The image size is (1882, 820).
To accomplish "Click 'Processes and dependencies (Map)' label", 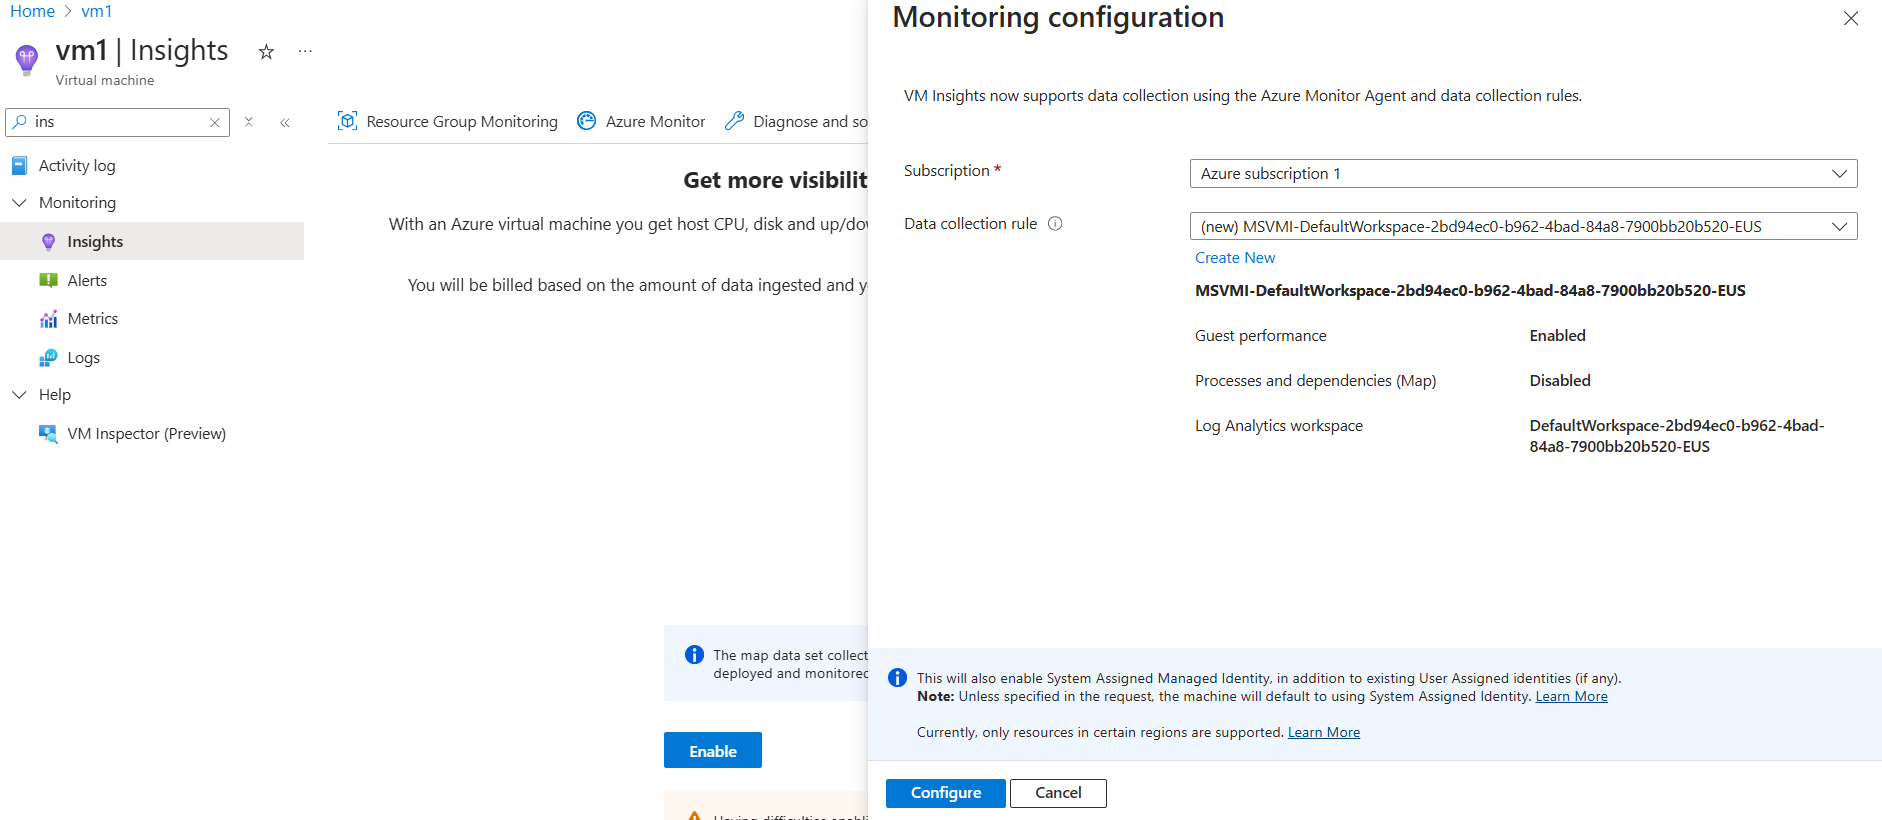I will pos(1315,381).
